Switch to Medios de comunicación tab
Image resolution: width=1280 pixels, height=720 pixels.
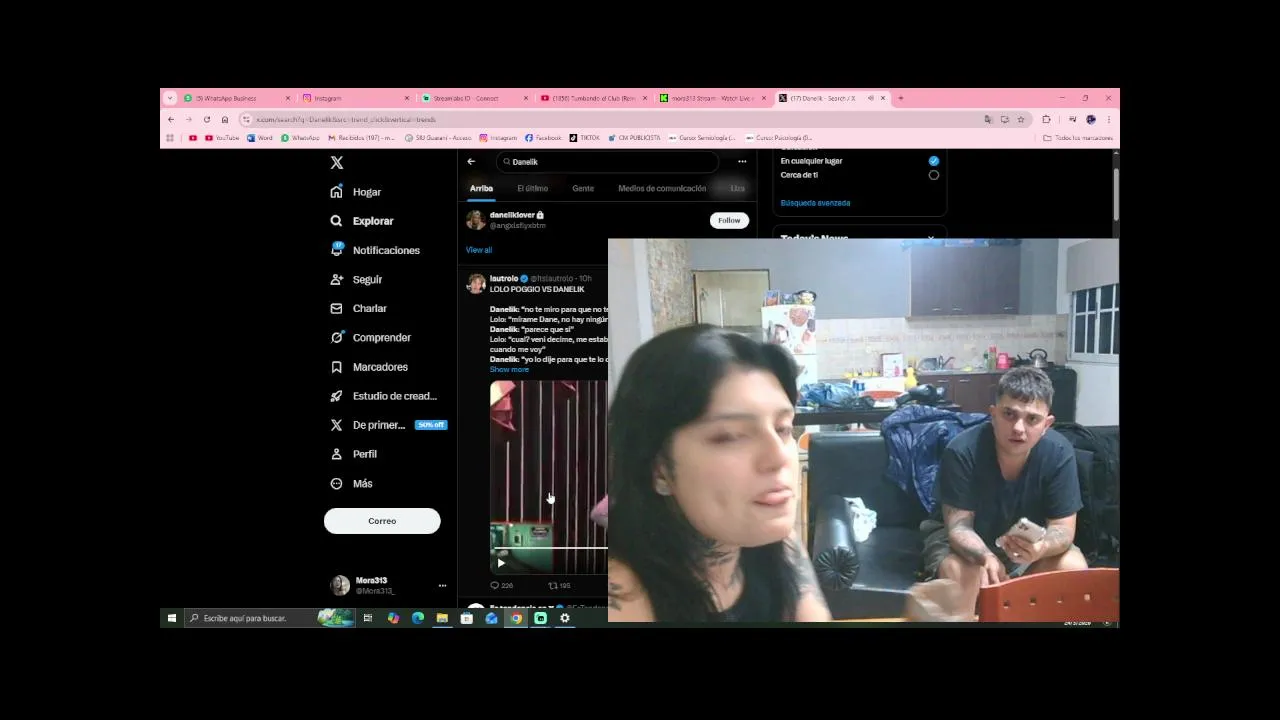(x=662, y=188)
